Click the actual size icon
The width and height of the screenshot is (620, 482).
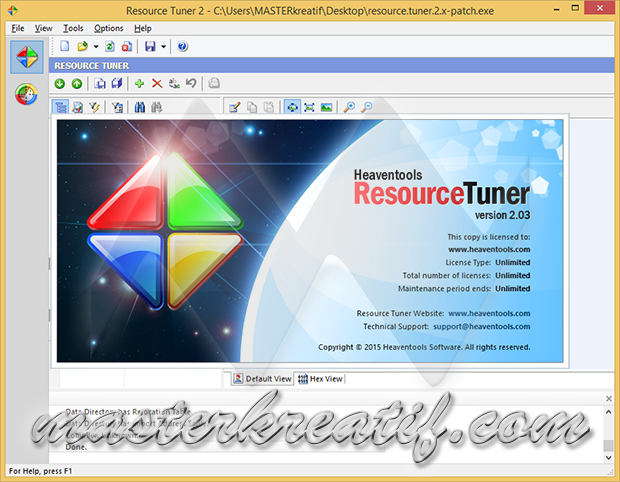pos(309,107)
